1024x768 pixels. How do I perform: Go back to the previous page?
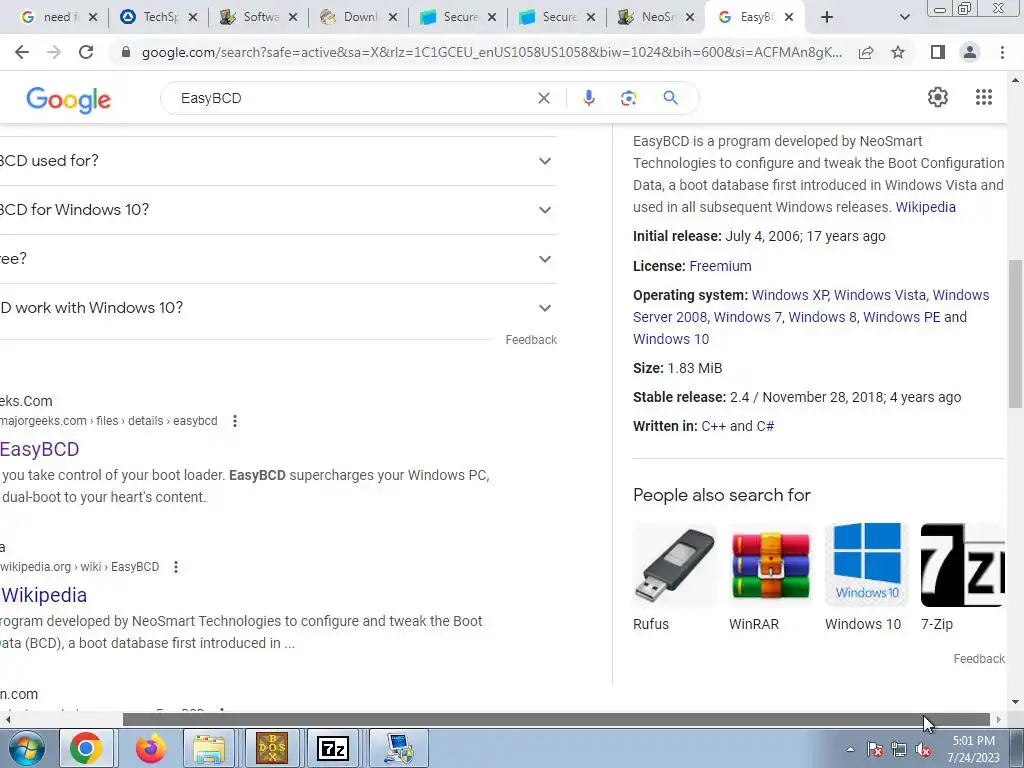[x=22, y=52]
